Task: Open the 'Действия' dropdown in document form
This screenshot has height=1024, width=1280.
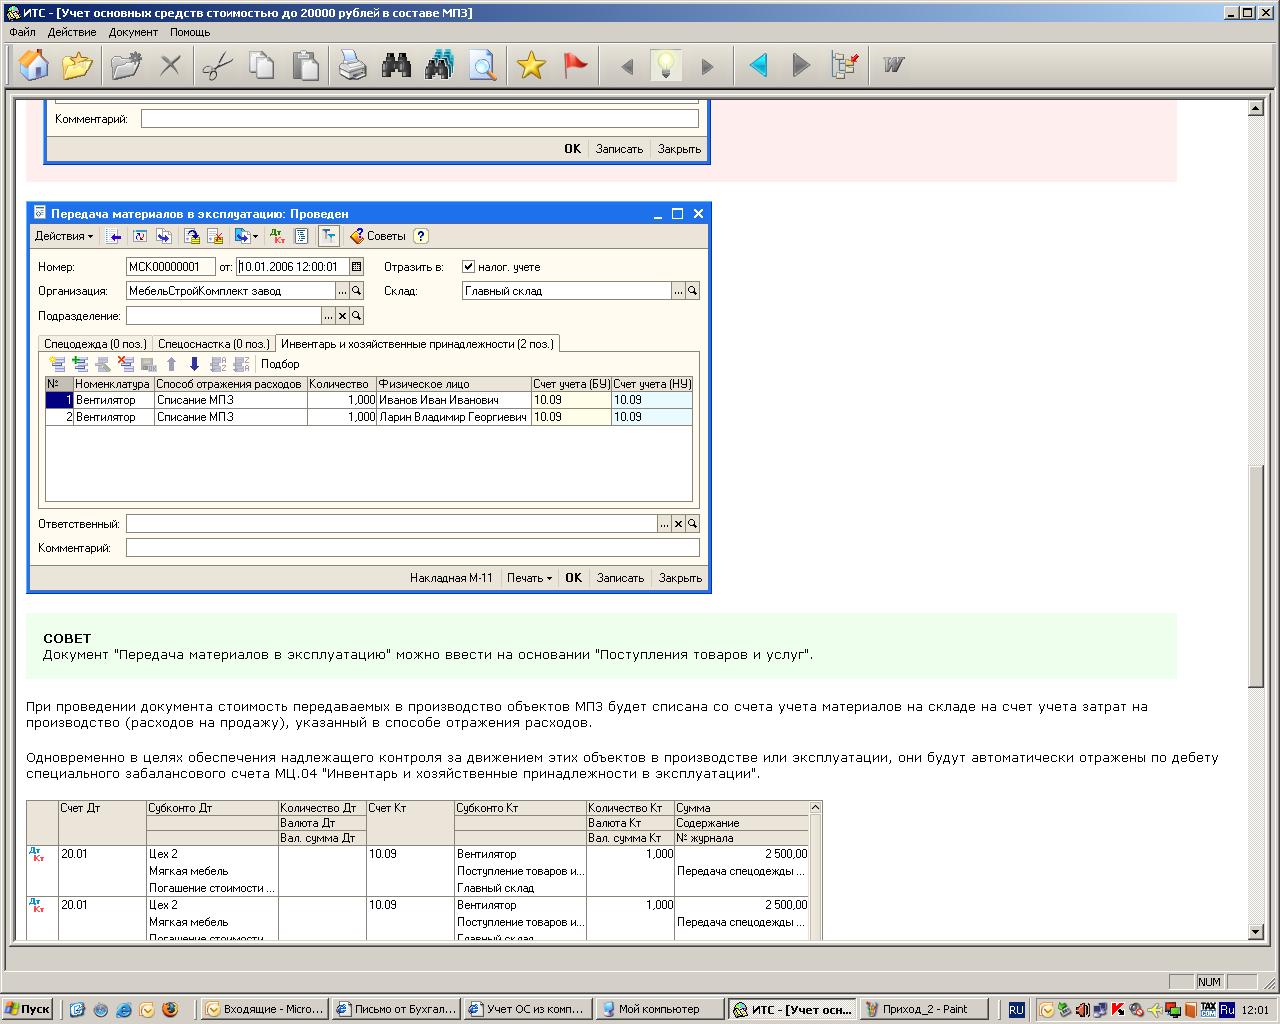Action: point(64,236)
